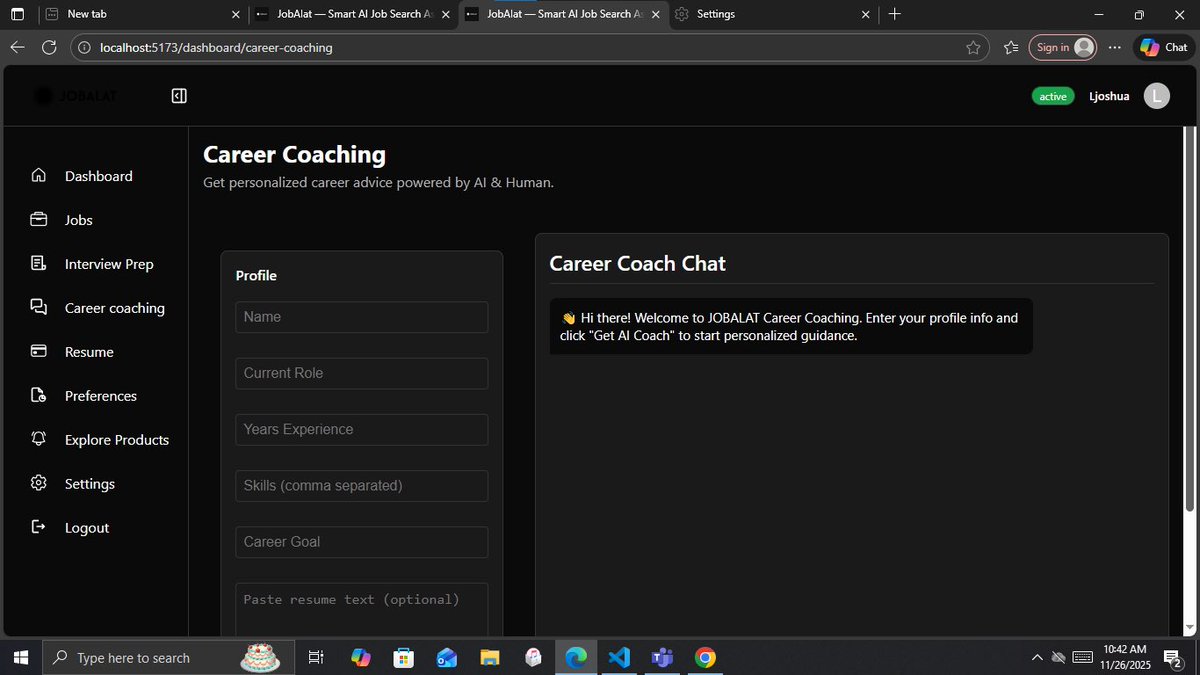Add page to favorites with star icon

click(973, 47)
